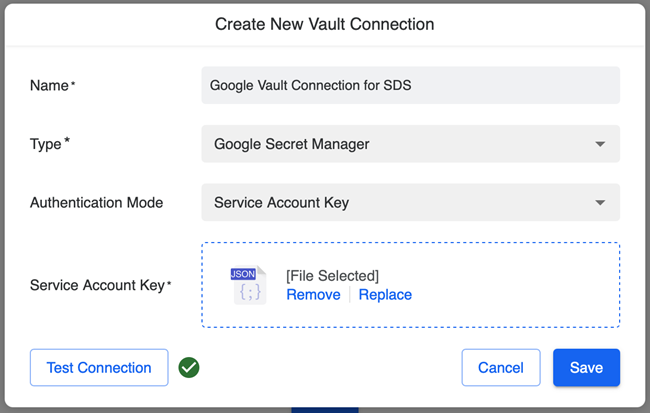The height and width of the screenshot is (413, 650).
Task: Open the Google Secret Manager combo box
Action: click(x=400, y=144)
